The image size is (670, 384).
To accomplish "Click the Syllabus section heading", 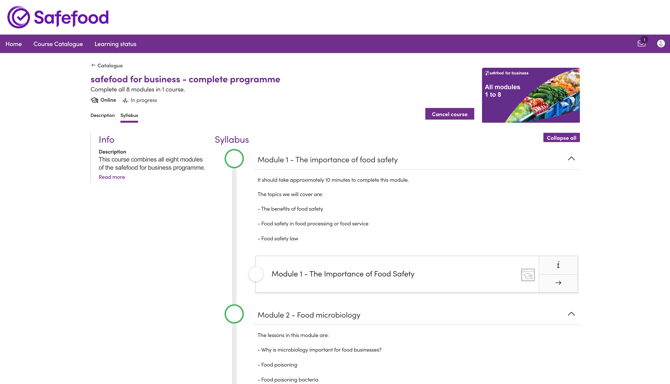I will [232, 140].
